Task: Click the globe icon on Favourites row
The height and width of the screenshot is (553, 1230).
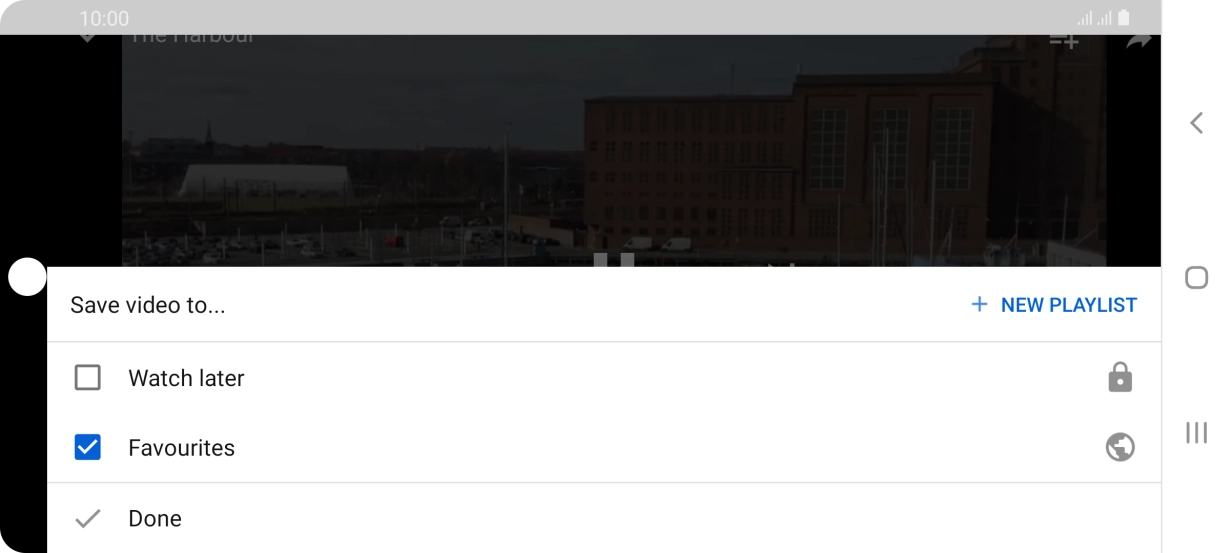Action: [1120, 448]
